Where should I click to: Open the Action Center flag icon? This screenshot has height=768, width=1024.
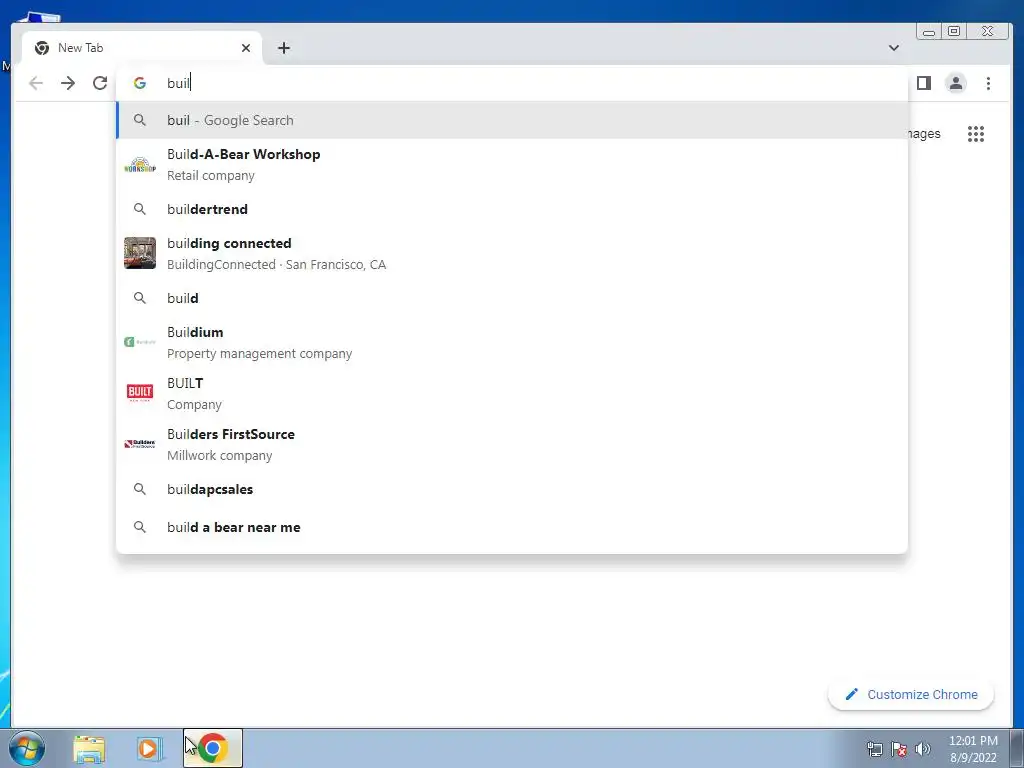pyautogui.click(x=899, y=749)
